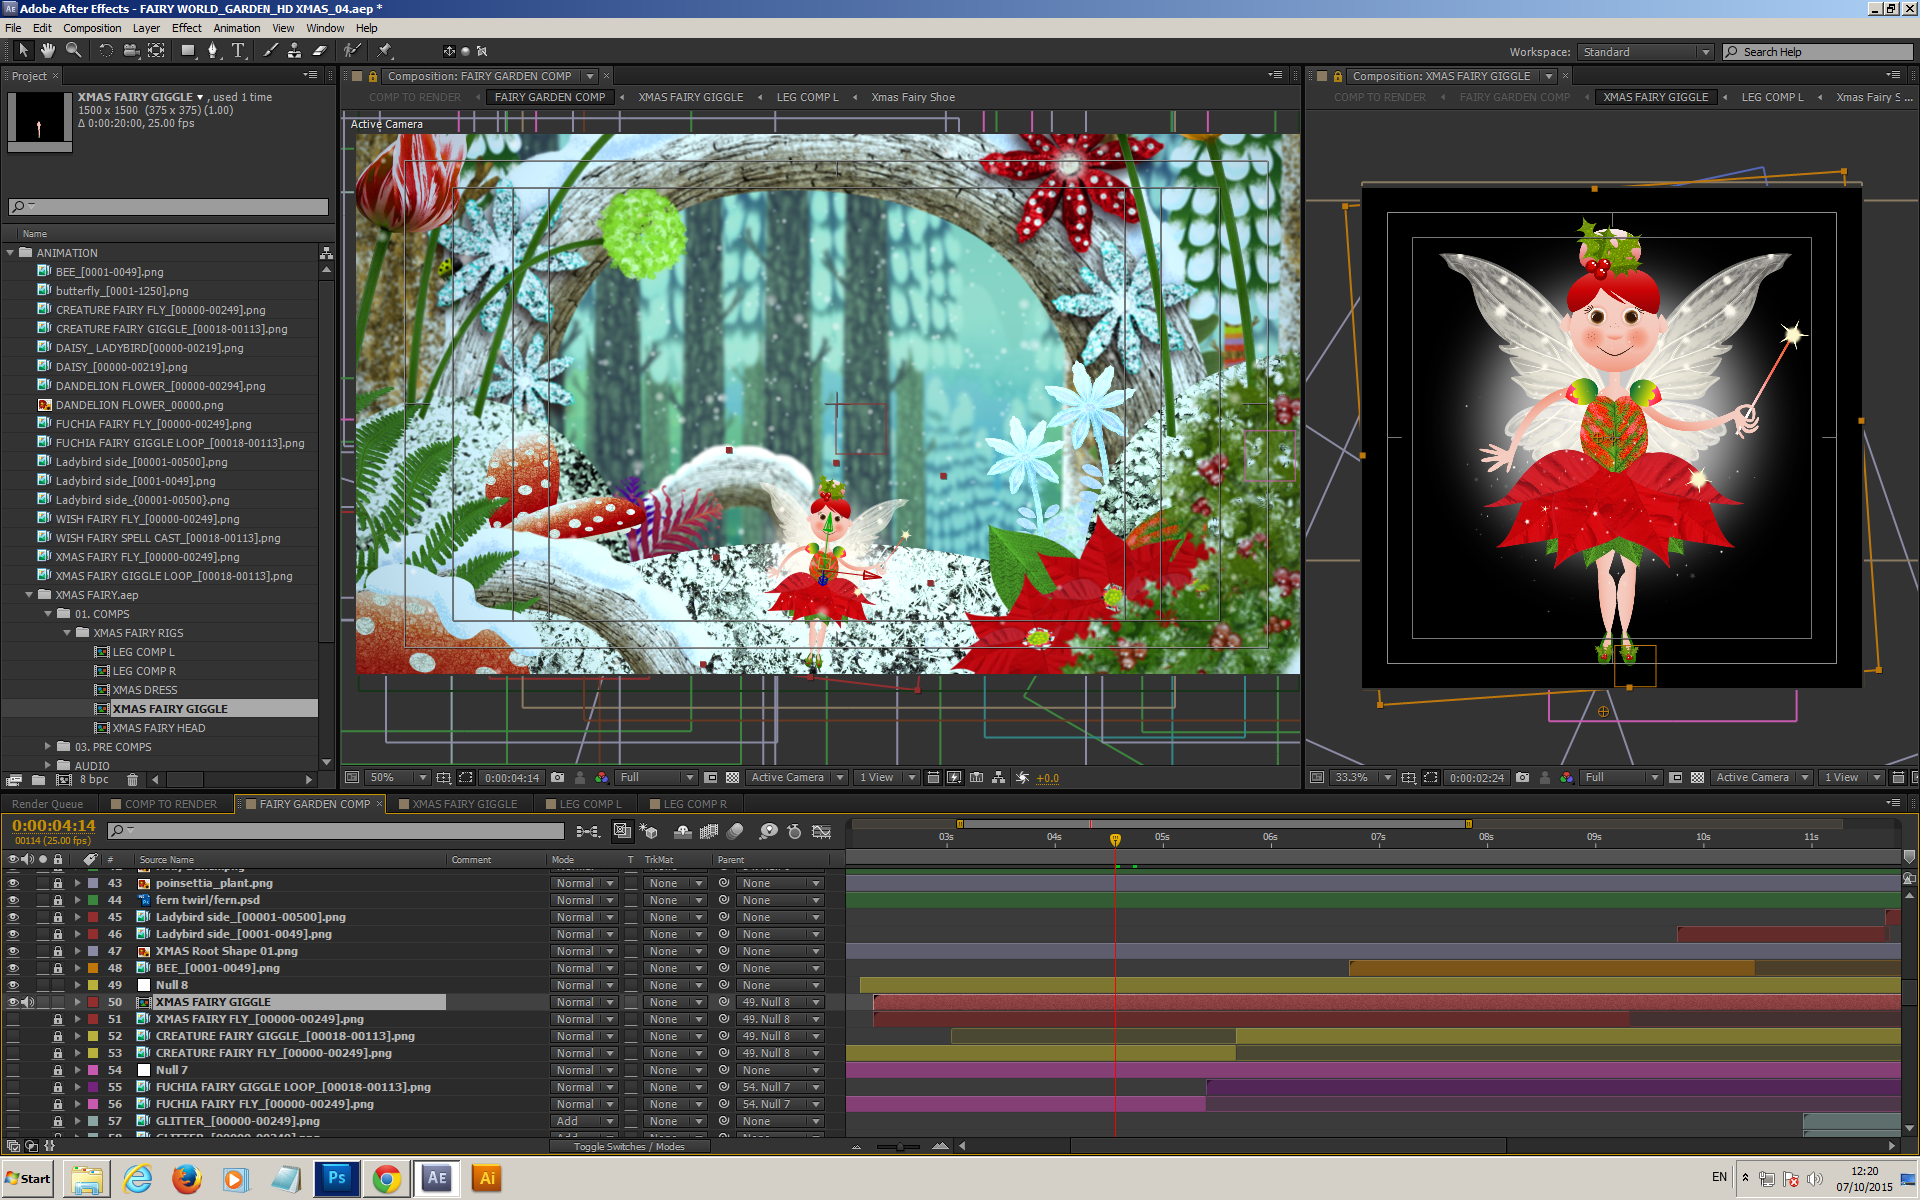Expand the 03. PRE COMPS folder
This screenshot has height=1200, width=1920.
click(x=47, y=747)
